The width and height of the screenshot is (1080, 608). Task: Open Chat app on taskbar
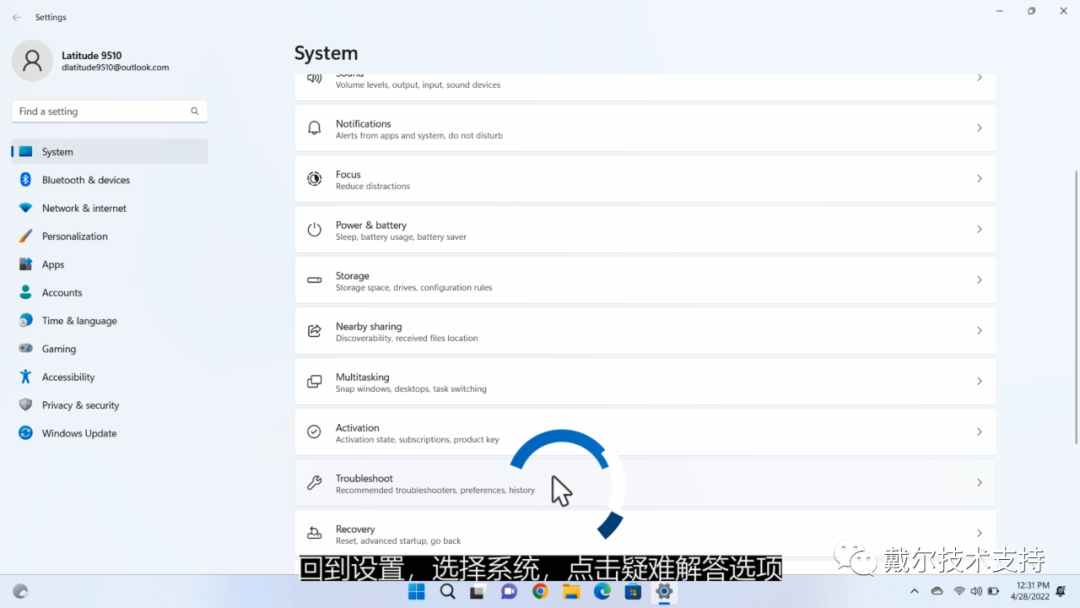click(x=509, y=591)
